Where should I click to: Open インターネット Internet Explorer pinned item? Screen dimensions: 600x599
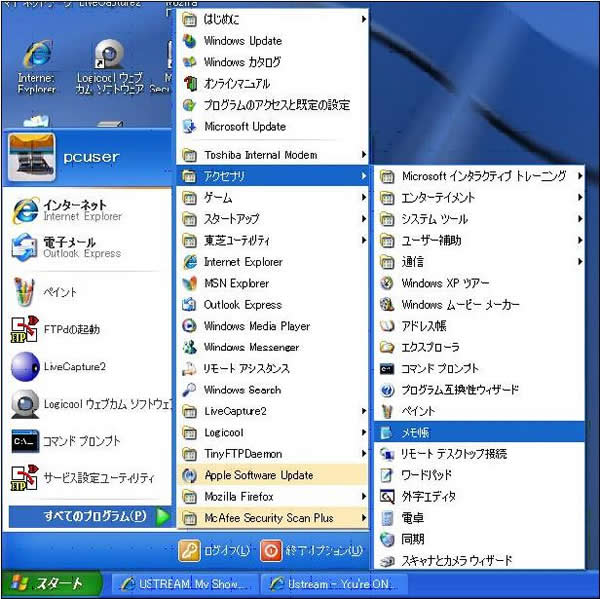coord(89,210)
